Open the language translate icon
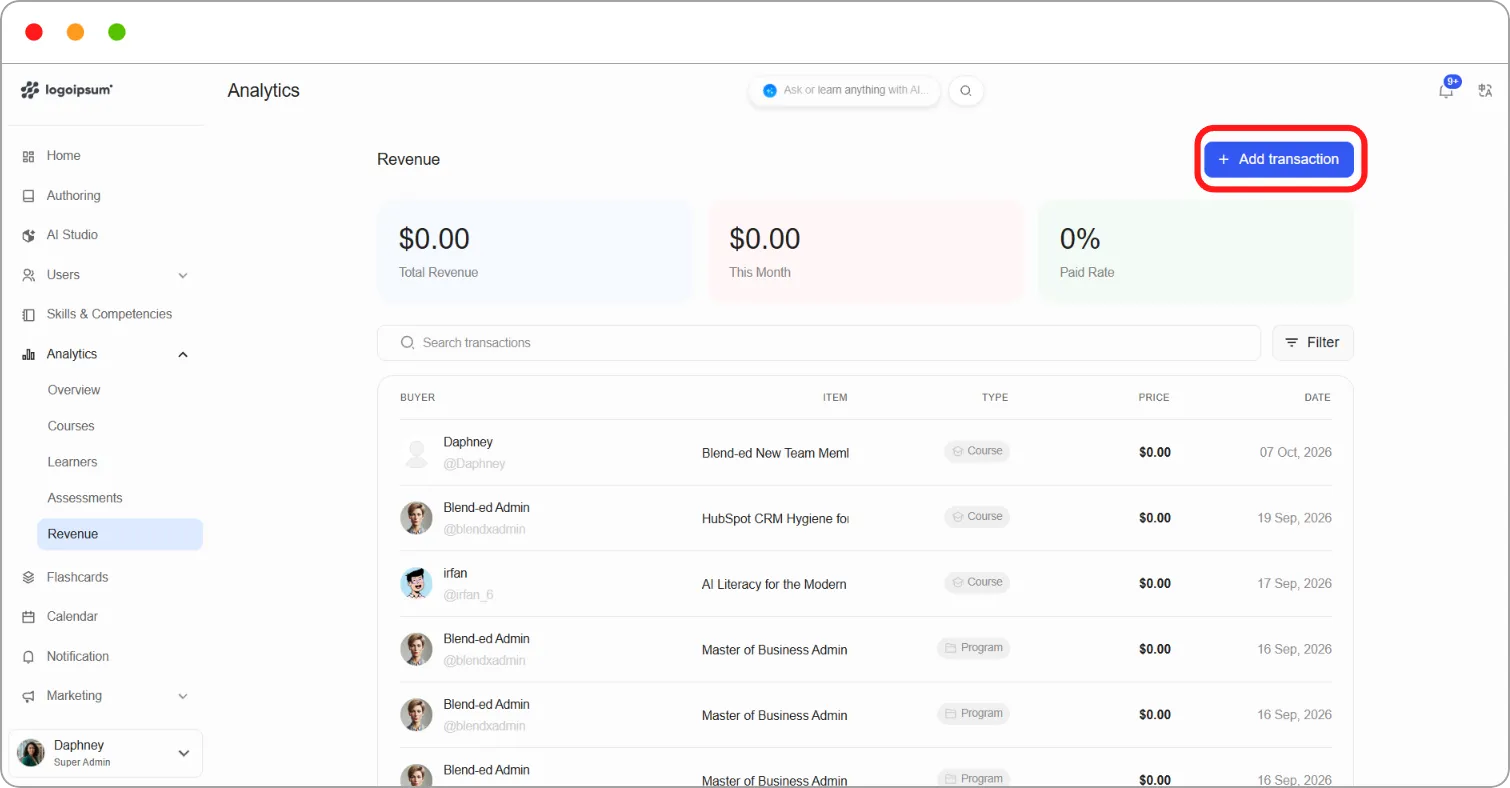Screen dimensions: 1510x788 1485,90
